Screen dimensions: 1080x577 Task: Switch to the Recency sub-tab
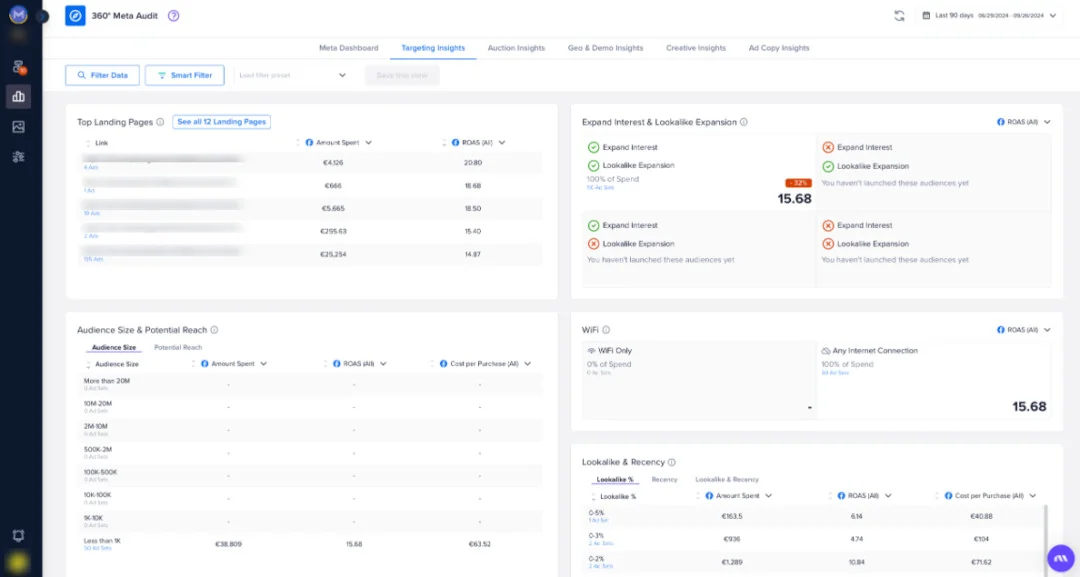[x=664, y=479]
